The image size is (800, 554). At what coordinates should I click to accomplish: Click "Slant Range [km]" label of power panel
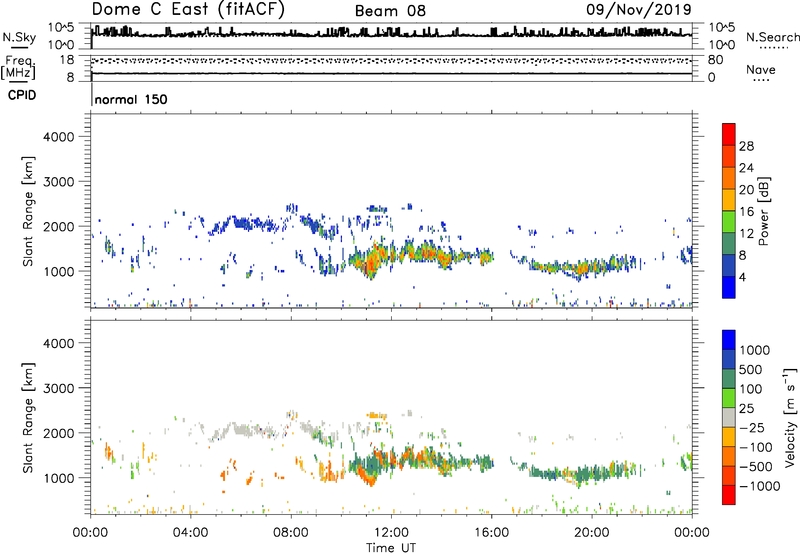click(28, 211)
